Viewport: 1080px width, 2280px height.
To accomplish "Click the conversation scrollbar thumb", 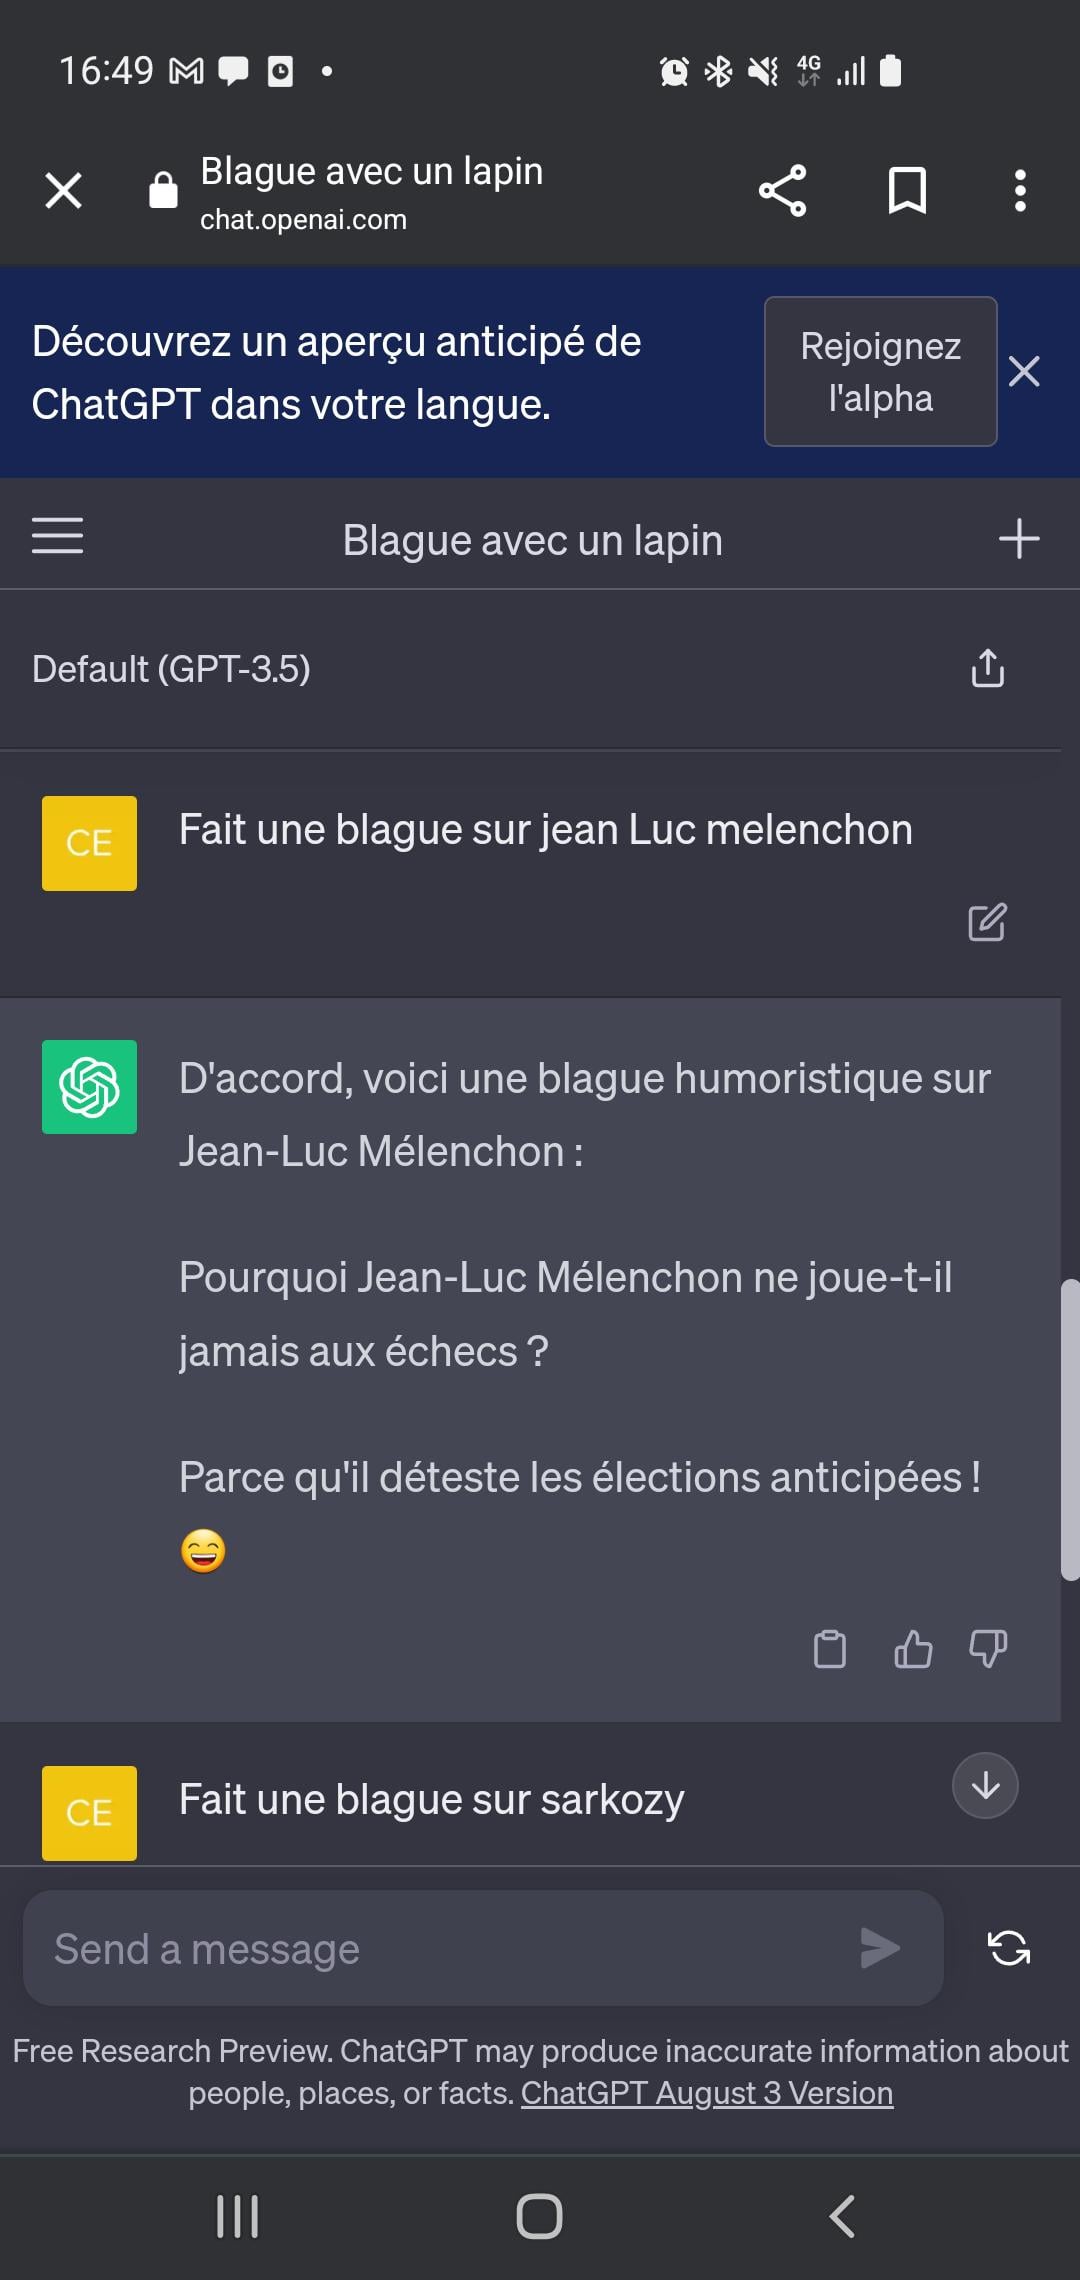I will pos(1070,1430).
